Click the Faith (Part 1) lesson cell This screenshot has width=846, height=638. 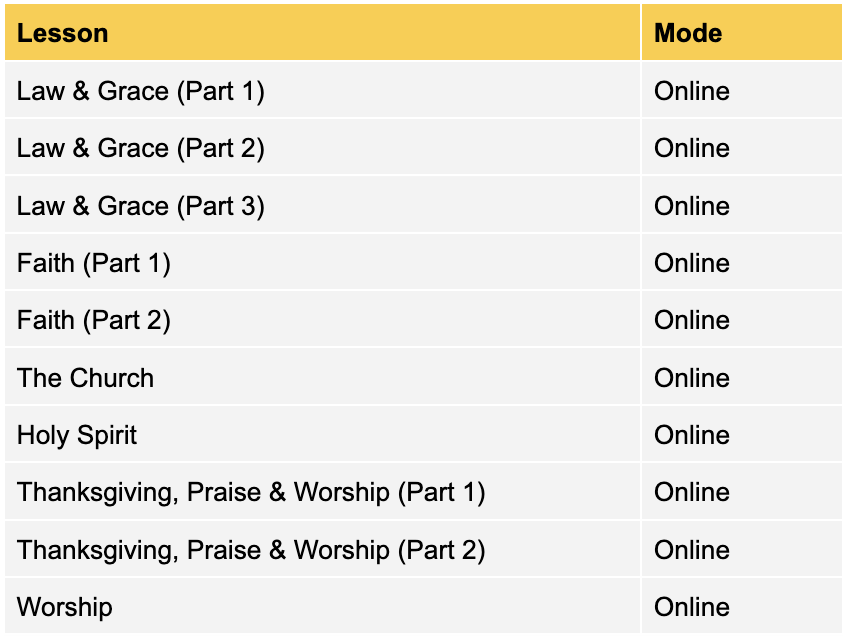(x=94, y=263)
